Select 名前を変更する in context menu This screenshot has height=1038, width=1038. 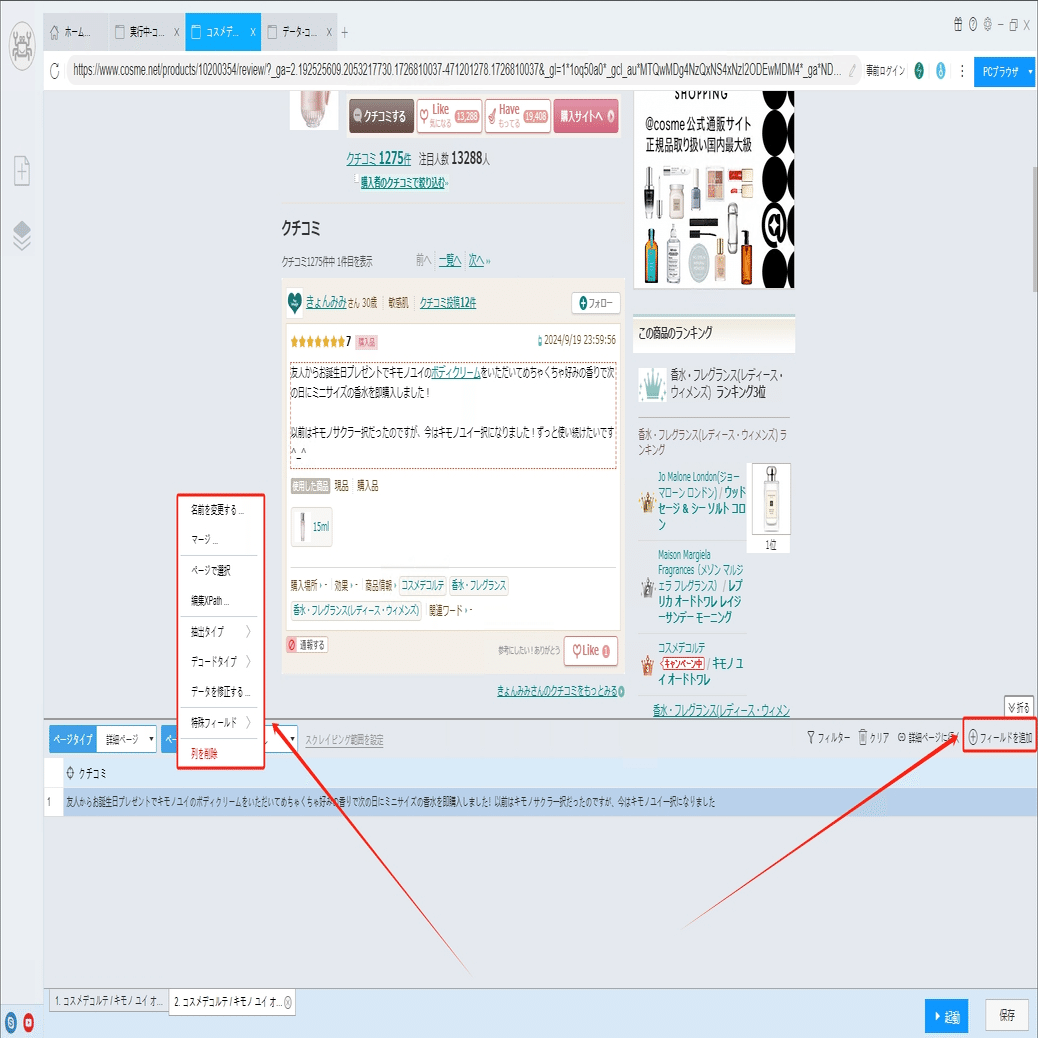point(219,510)
